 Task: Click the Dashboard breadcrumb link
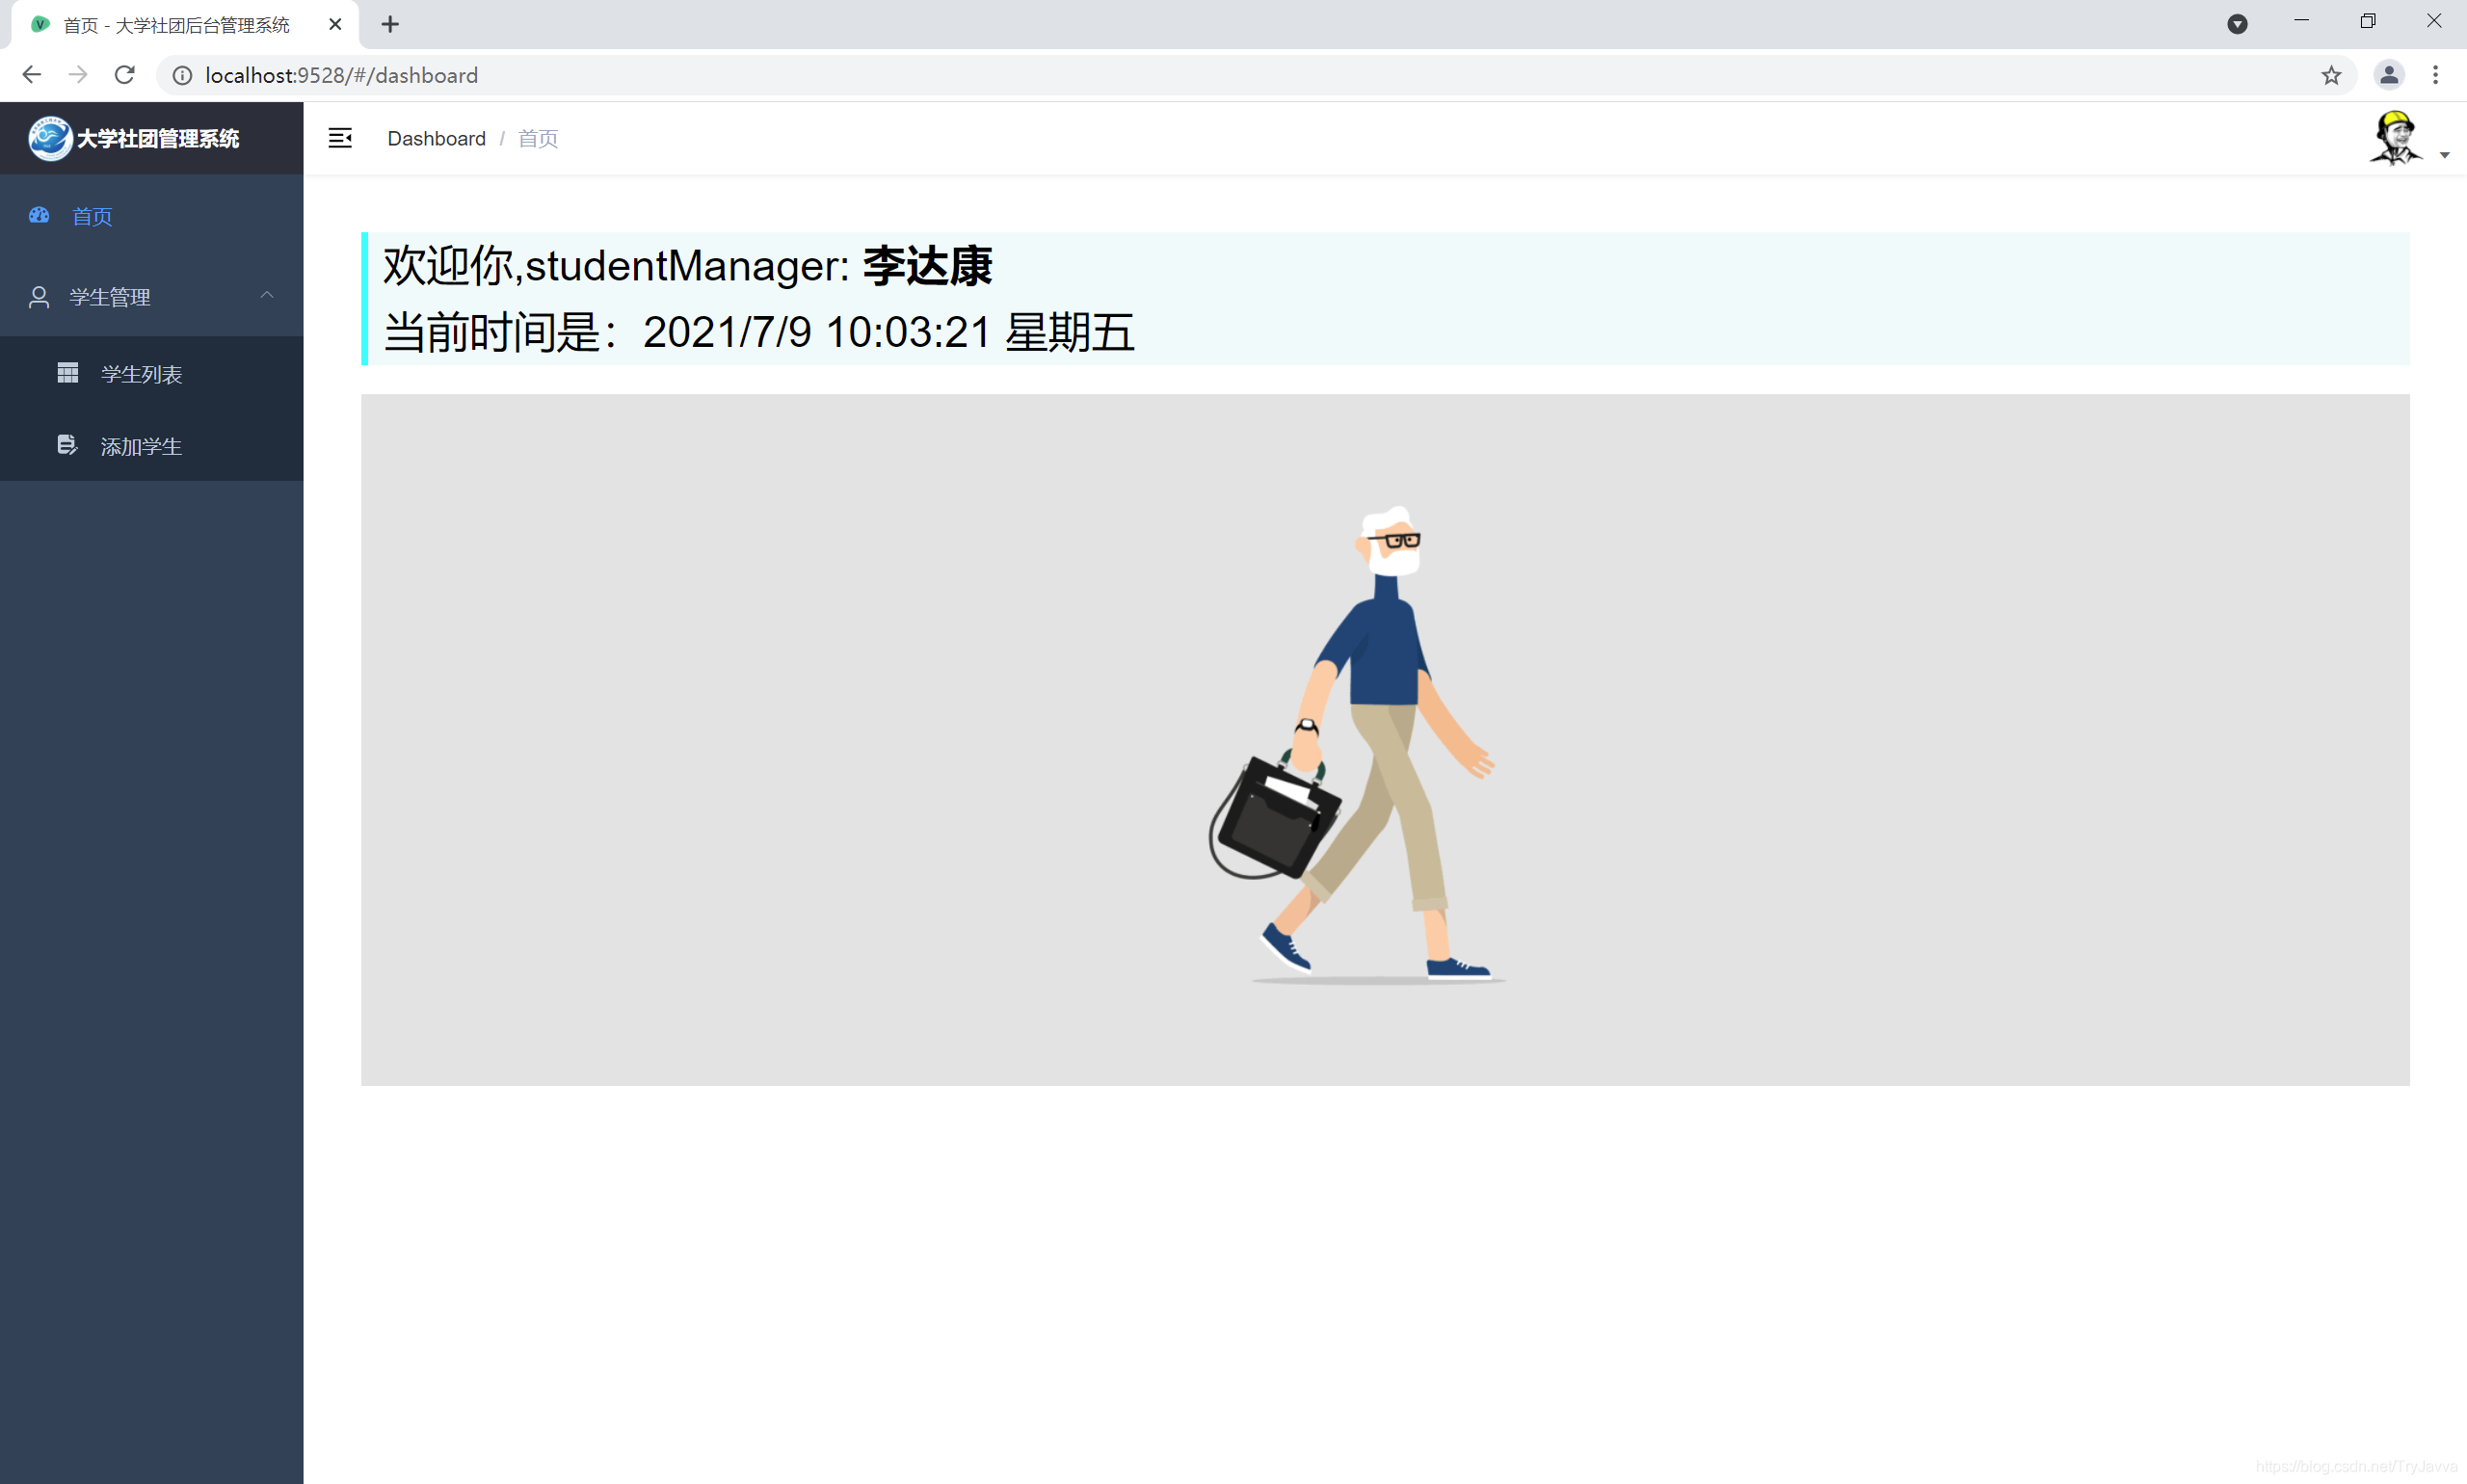(436, 138)
